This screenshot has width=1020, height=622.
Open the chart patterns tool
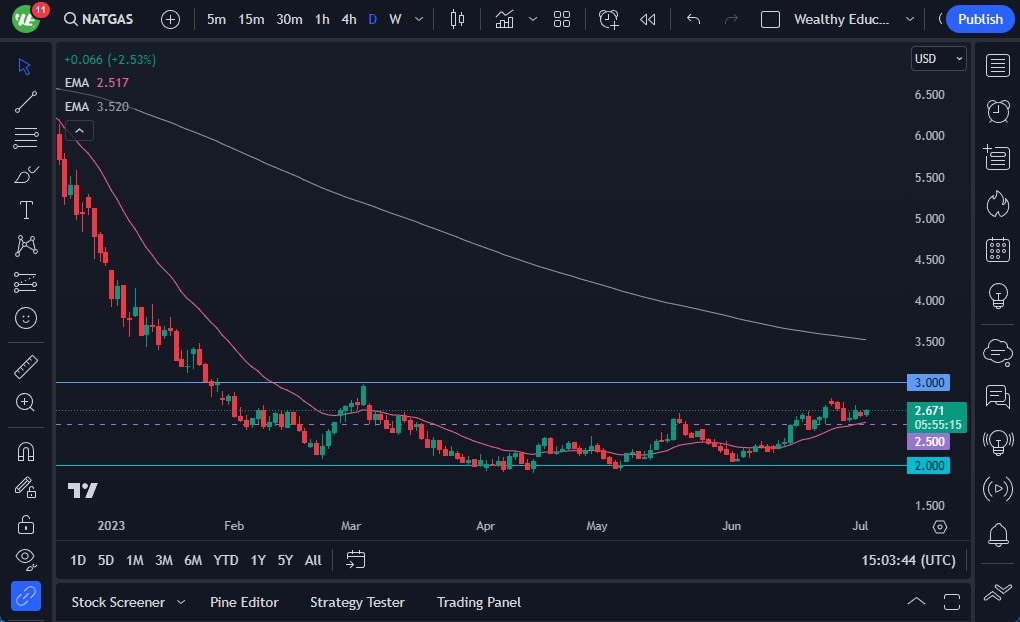point(25,245)
